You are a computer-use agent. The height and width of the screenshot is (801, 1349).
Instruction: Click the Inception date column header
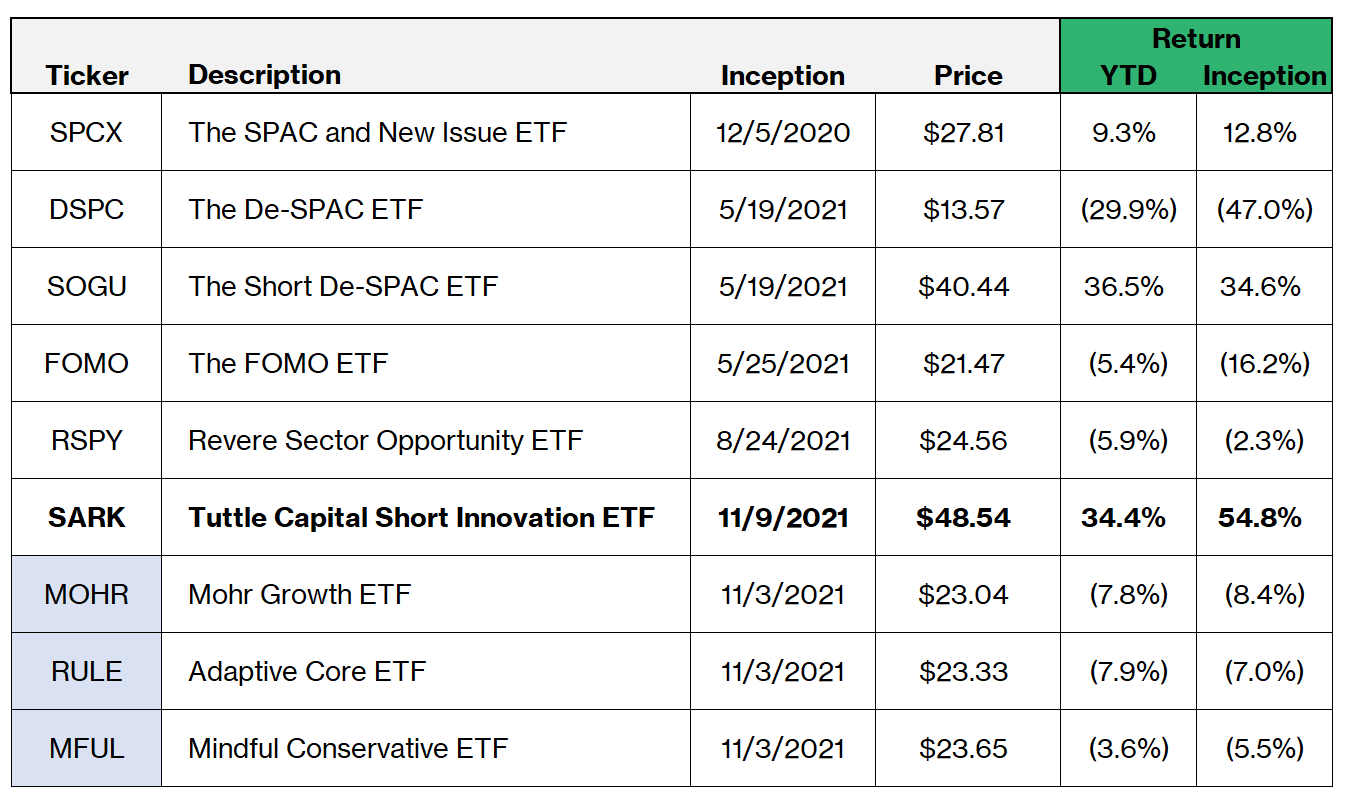[x=782, y=76]
